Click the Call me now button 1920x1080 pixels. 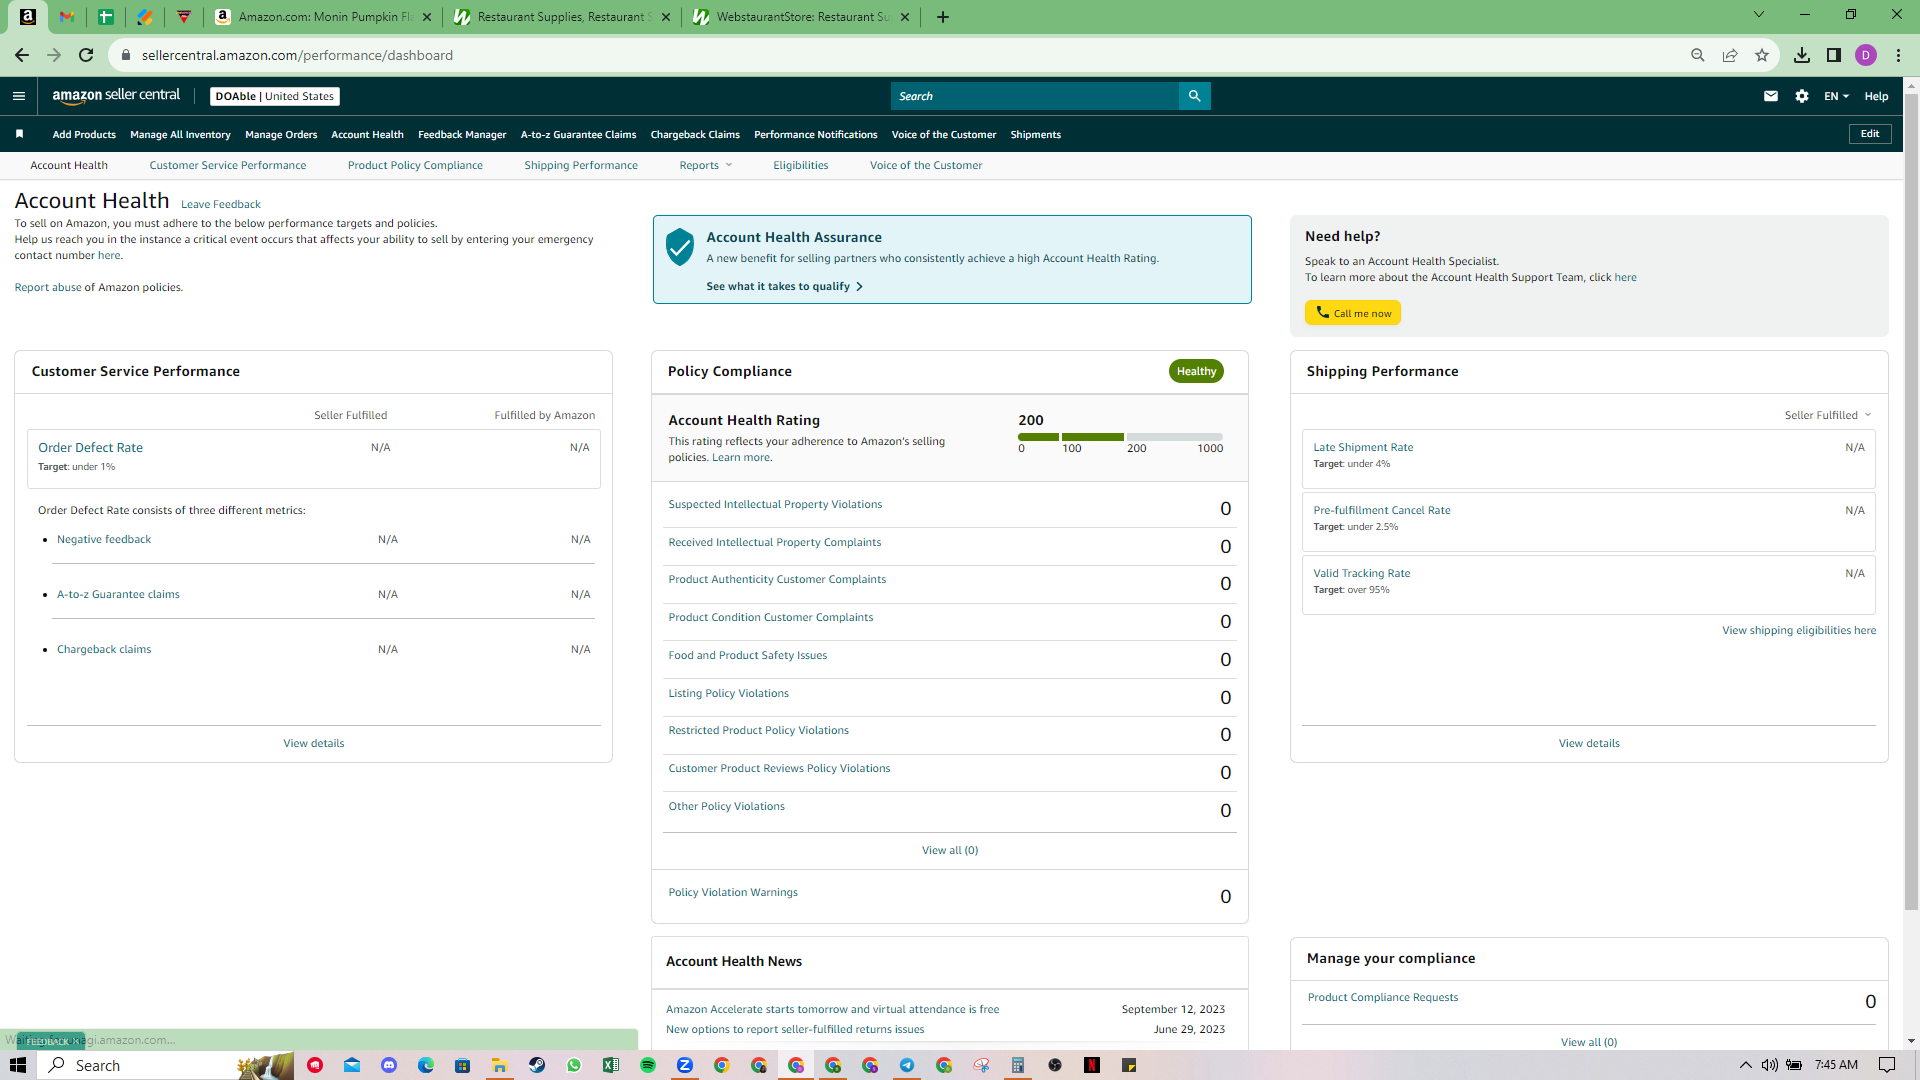(1353, 313)
